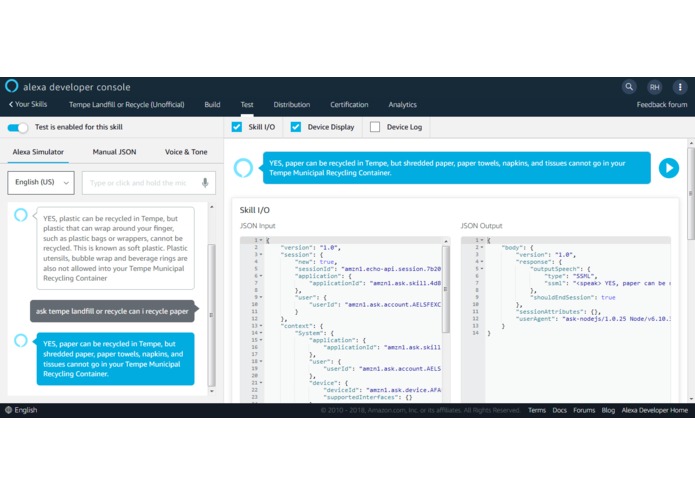Uncheck the Skill I/O checkbox
This screenshot has width=695, height=494.
[237, 127]
